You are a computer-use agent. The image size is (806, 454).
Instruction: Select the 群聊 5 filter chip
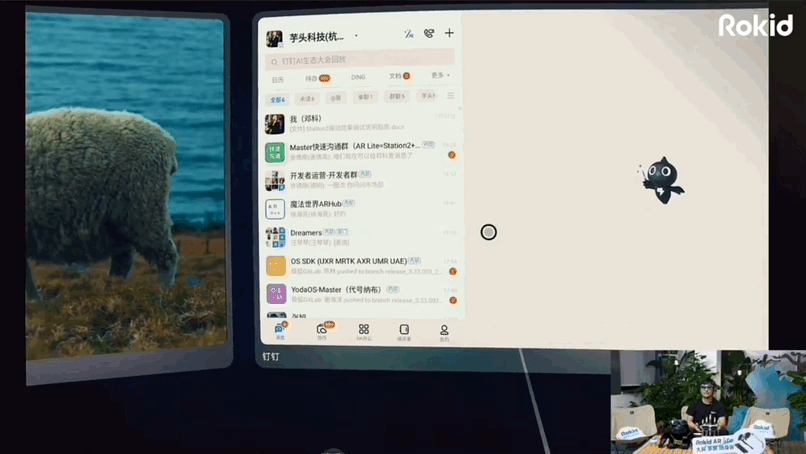(397, 96)
